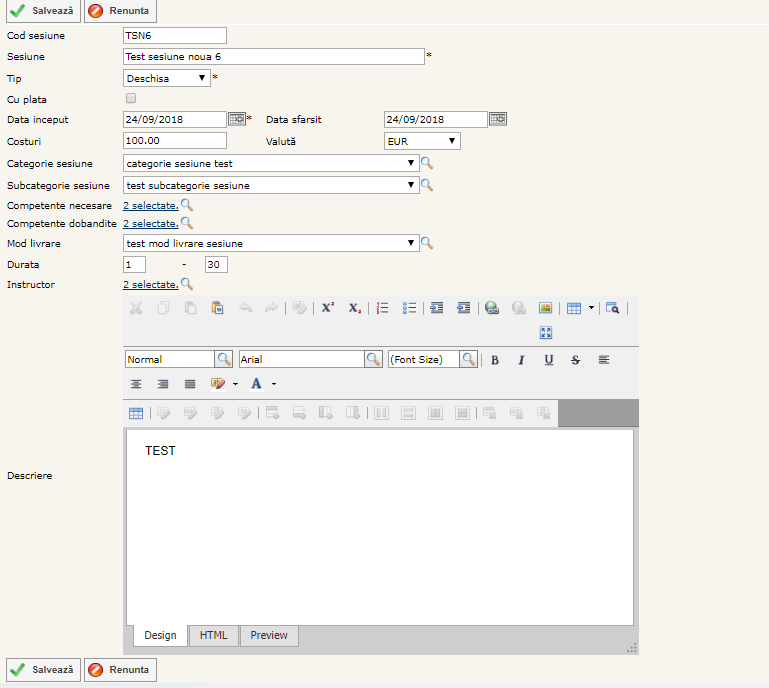
Task: Click the insert image icon
Action: point(545,308)
